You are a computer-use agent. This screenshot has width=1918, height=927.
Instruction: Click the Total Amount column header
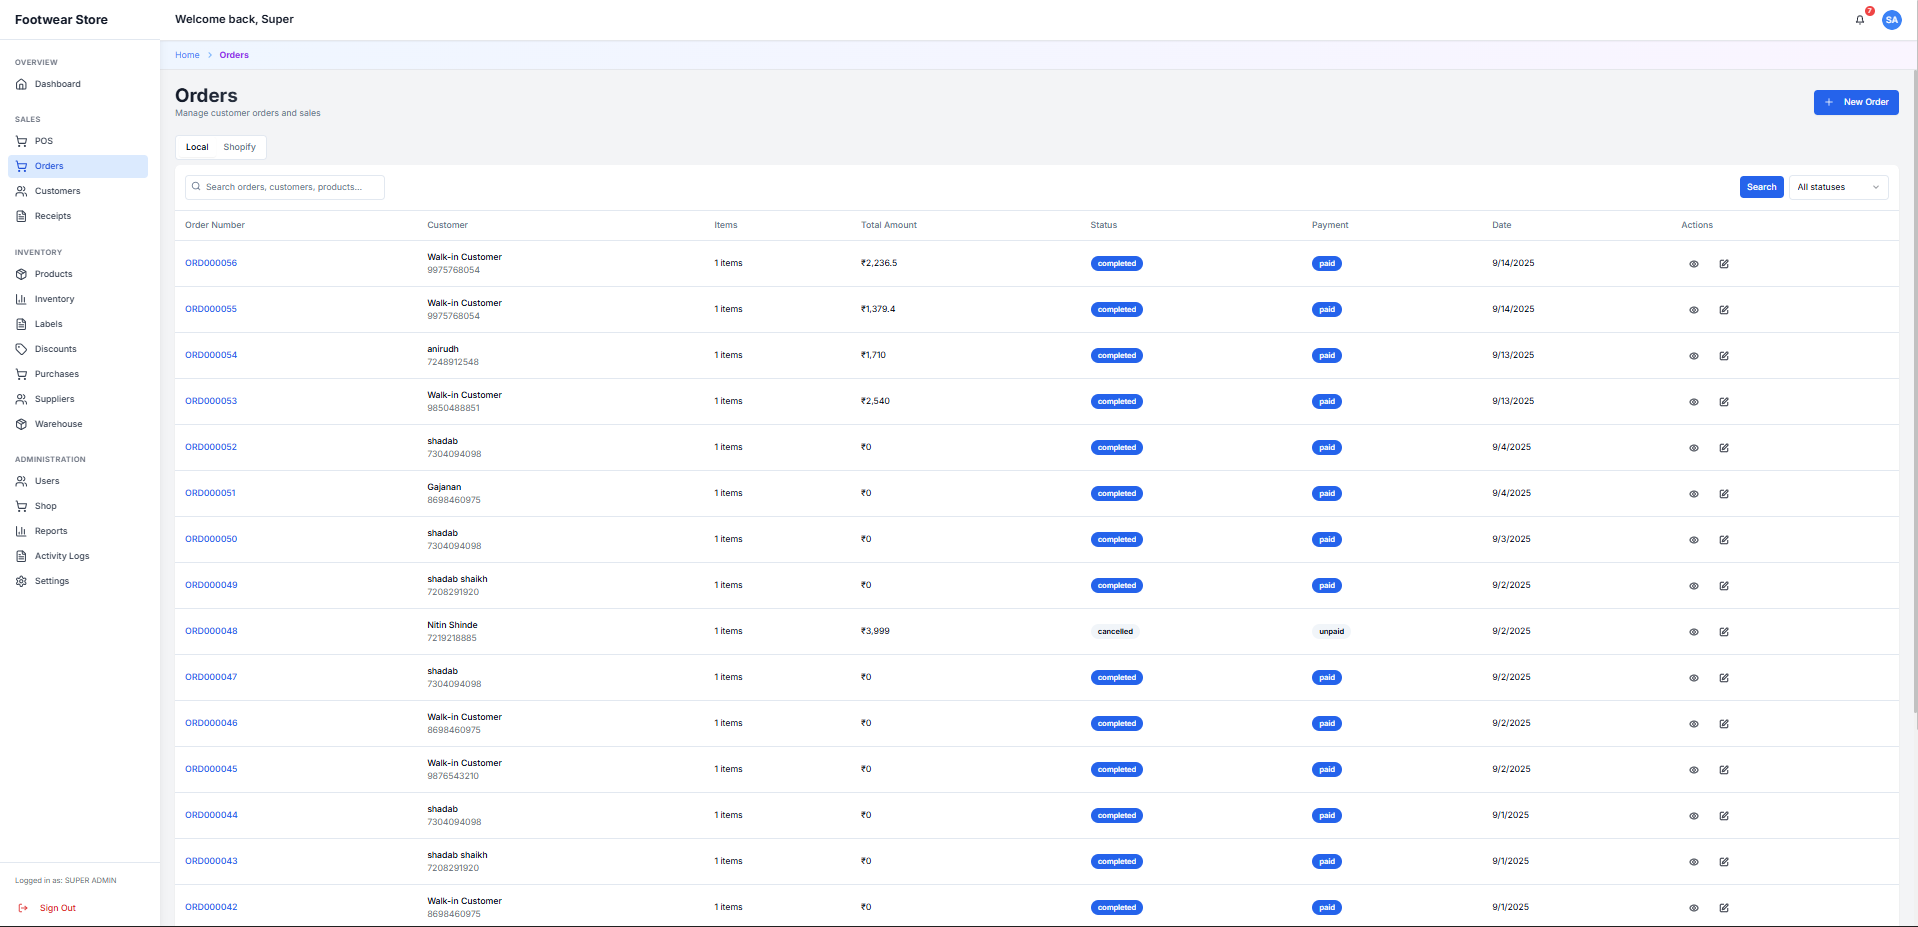pyautogui.click(x=889, y=225)
